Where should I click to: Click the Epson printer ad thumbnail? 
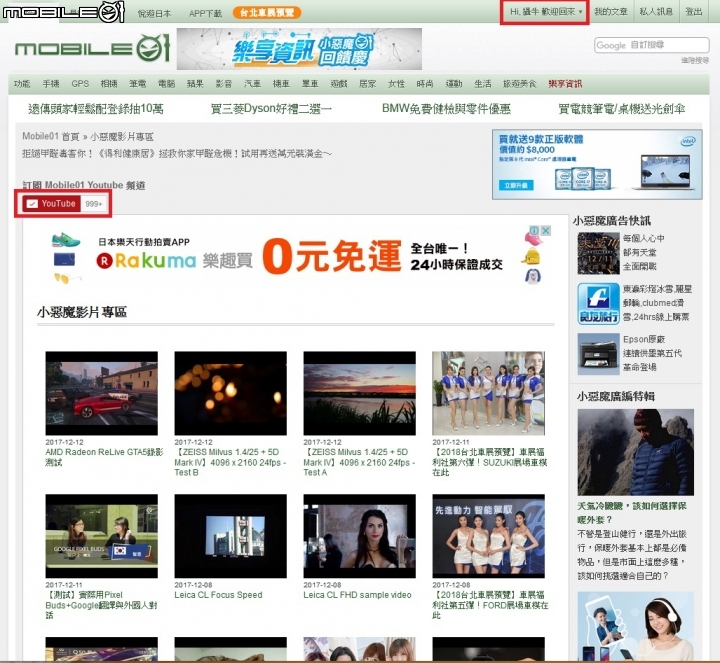click(x=598, y=354)
